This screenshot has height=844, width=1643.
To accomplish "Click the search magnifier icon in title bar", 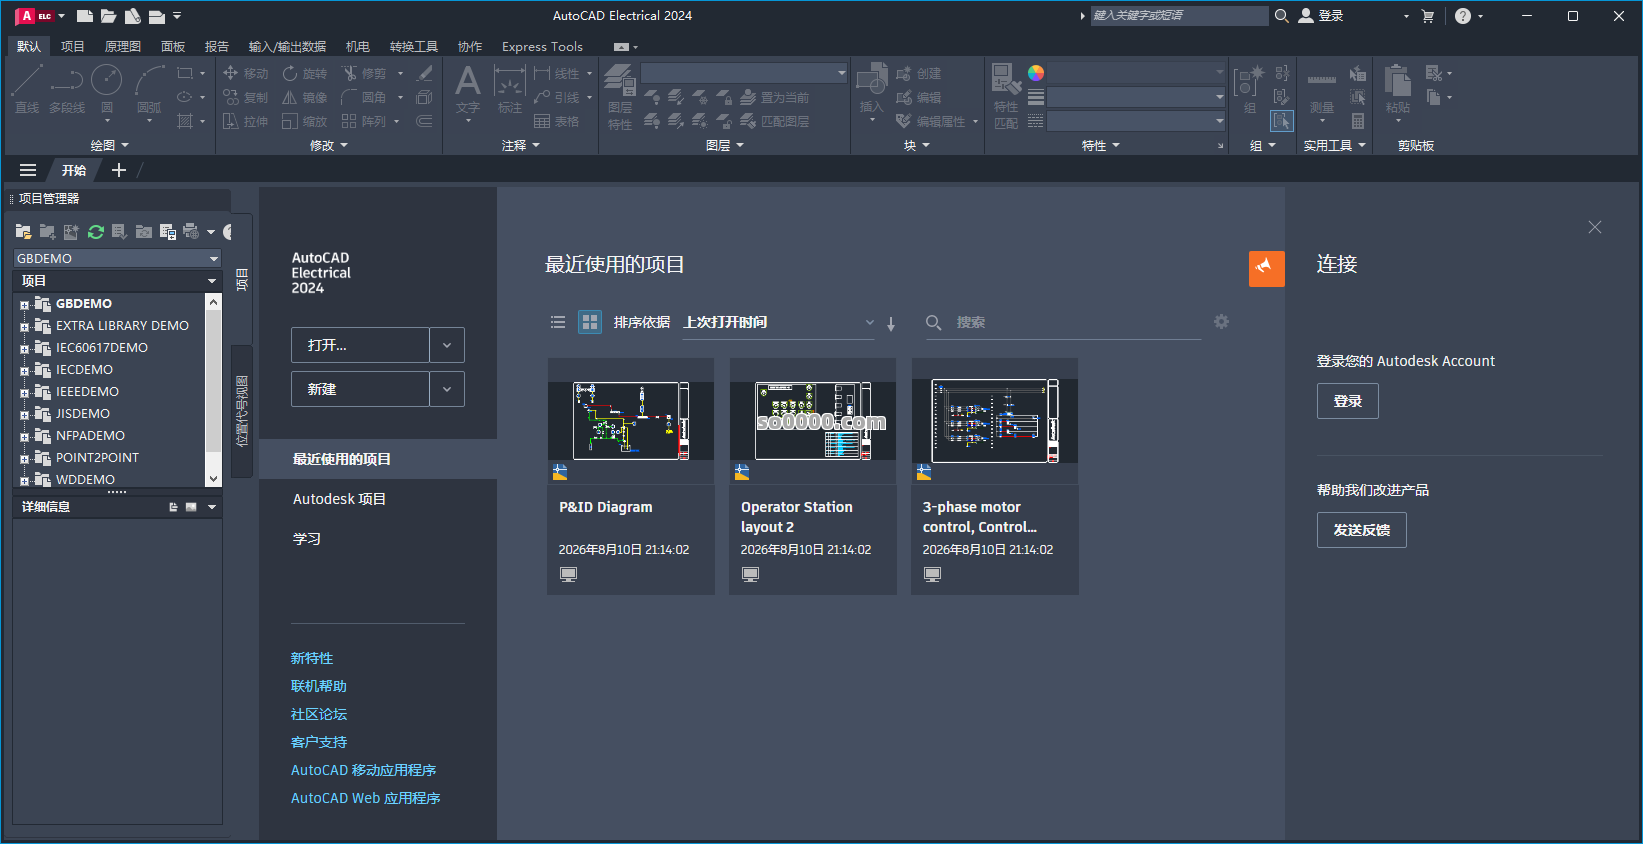I will [x=1281, y=16].
